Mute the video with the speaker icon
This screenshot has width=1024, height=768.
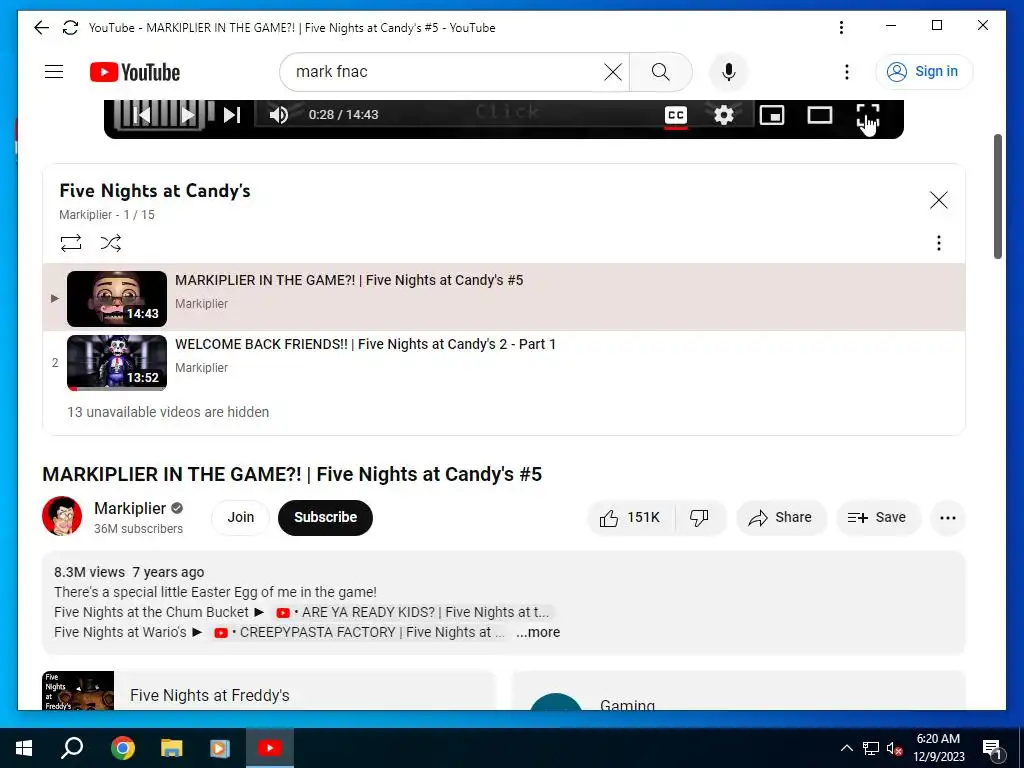click(279, 115)
